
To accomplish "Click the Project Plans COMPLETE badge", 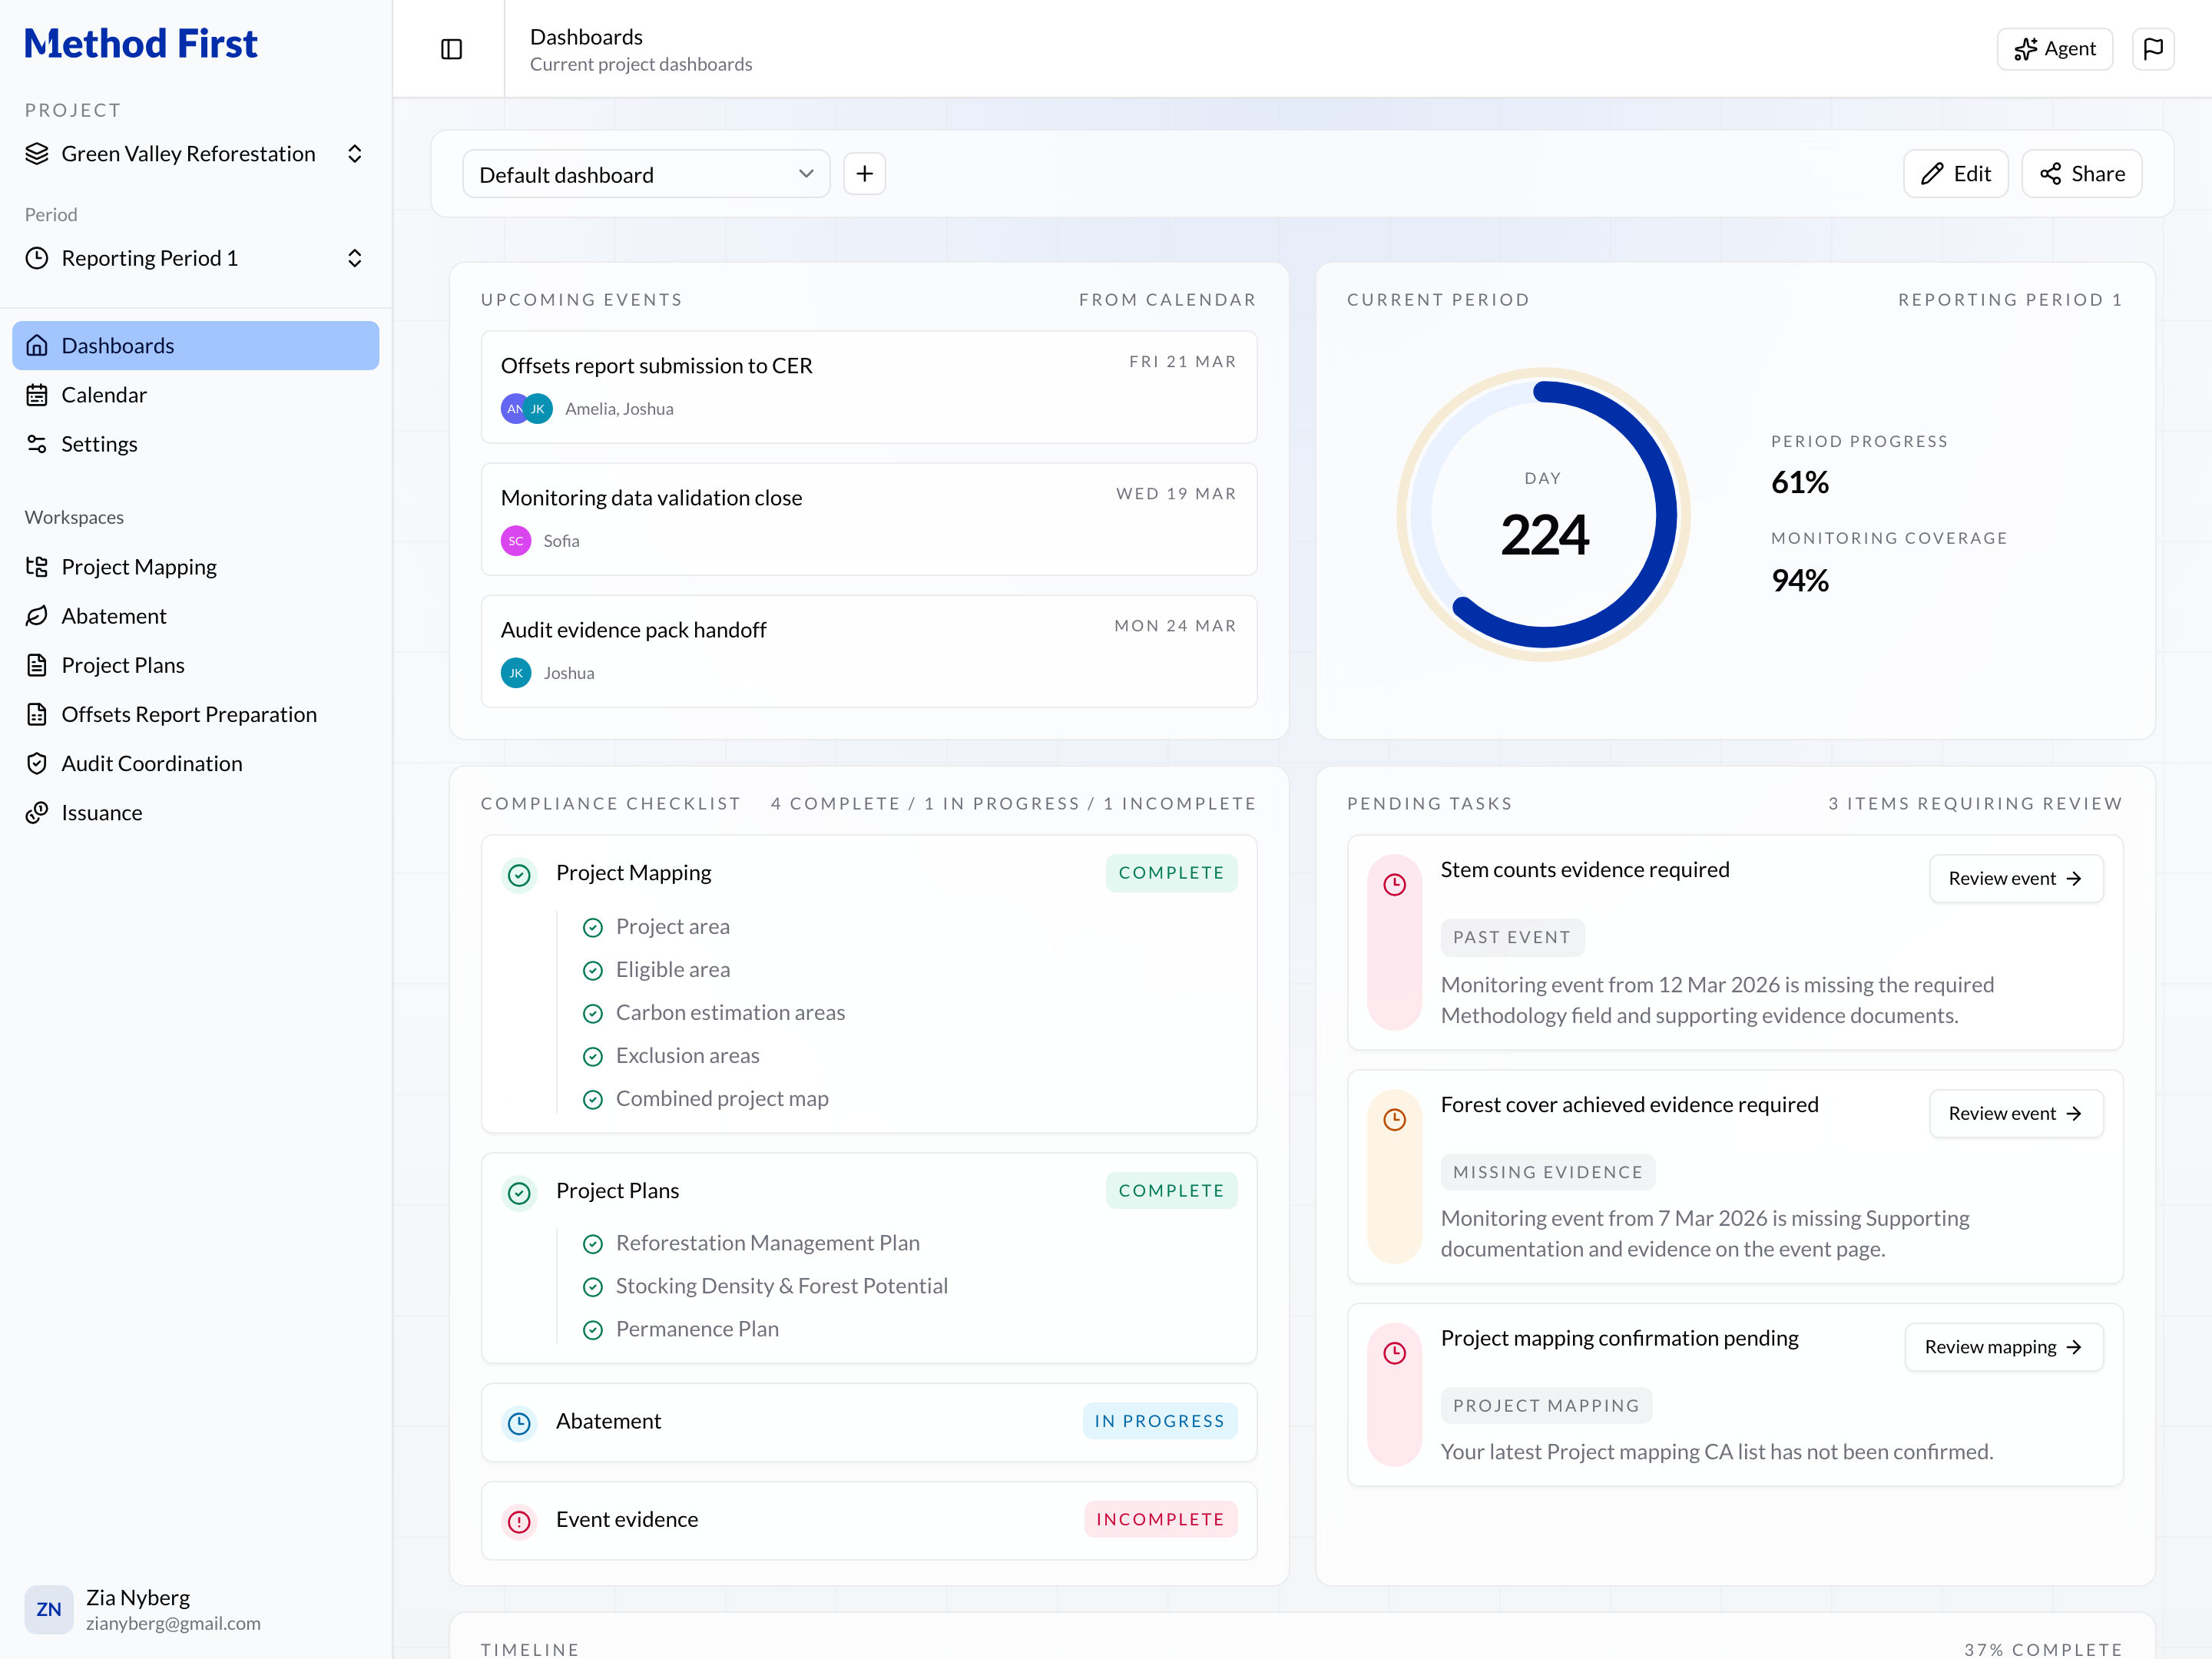I will [x=1171, y=1191].
